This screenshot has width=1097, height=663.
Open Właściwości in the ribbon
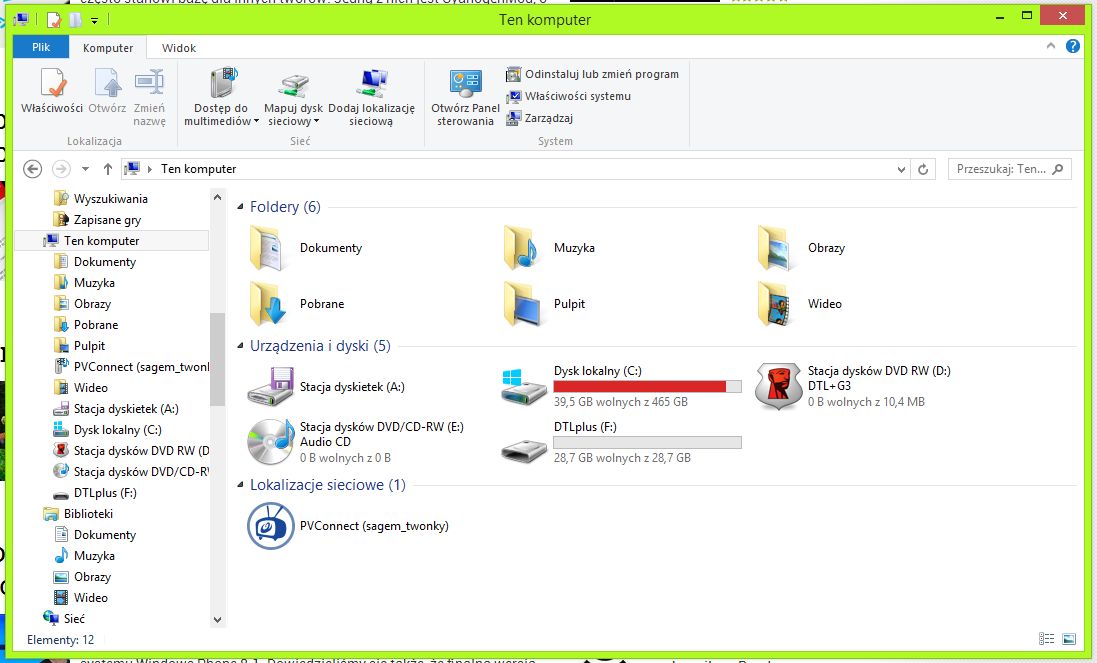point(52,91)
